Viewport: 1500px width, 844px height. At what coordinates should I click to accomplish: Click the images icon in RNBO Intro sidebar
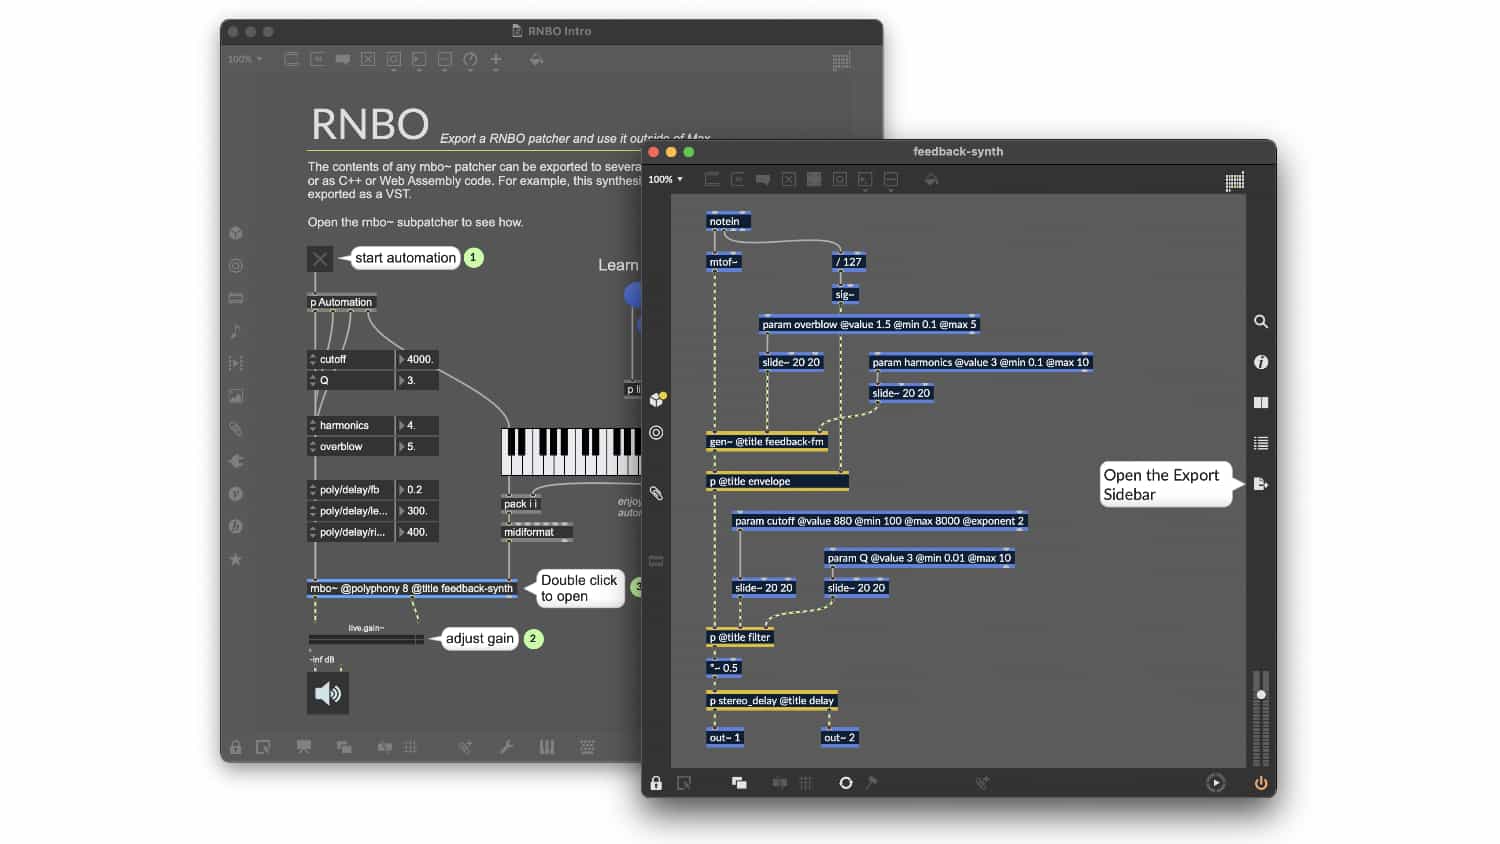coord(236,396)
